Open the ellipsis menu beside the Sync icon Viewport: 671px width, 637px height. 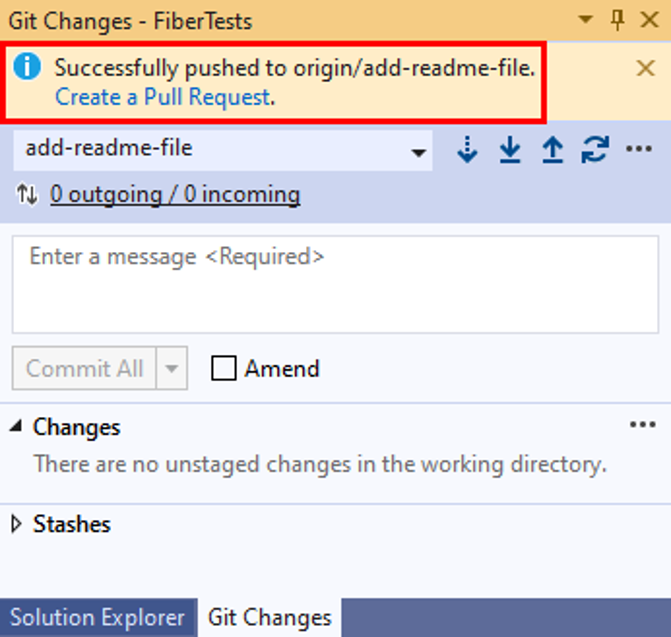pos(639,149)
